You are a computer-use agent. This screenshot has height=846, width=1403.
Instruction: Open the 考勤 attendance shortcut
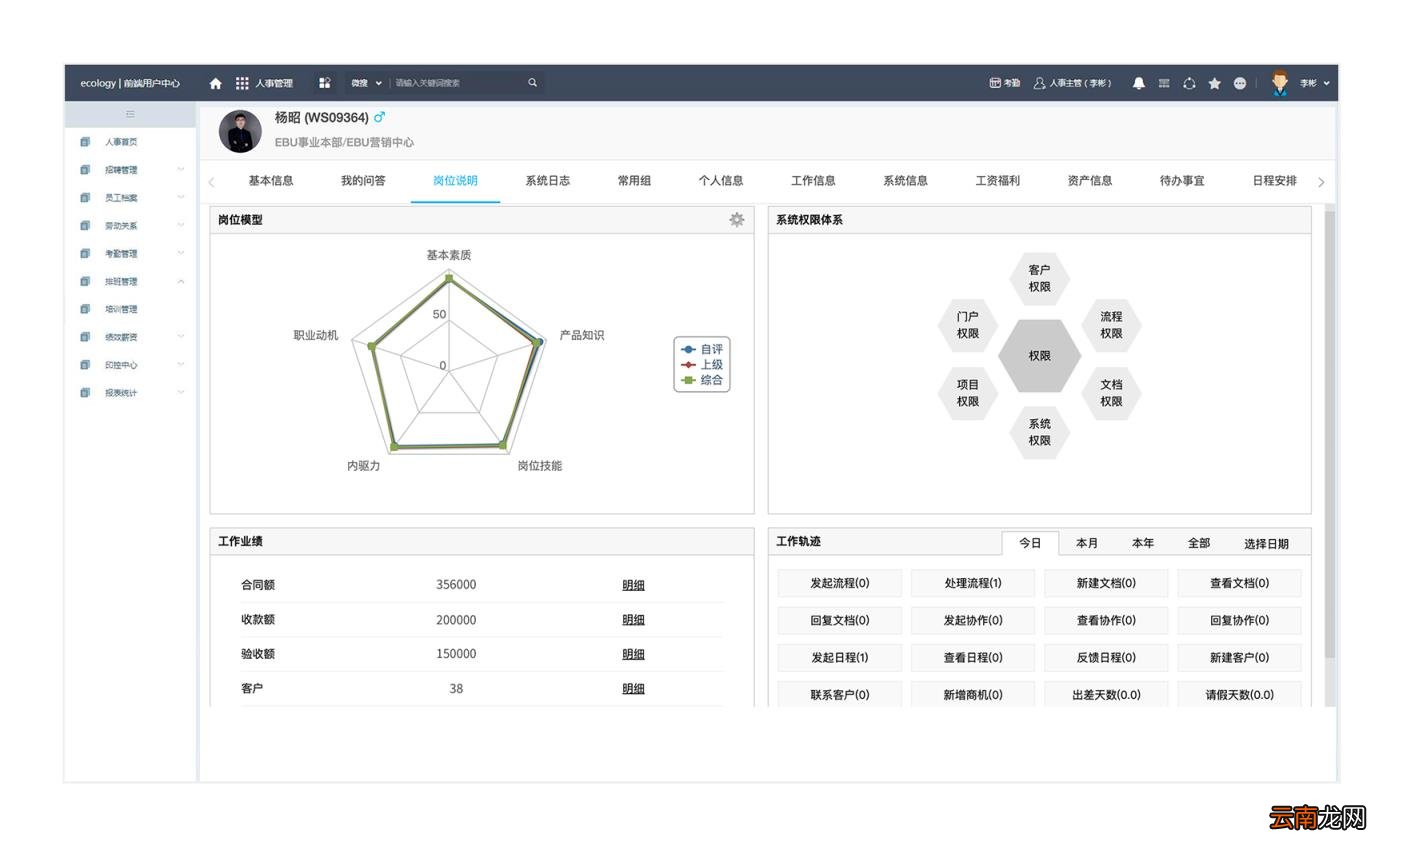pyautogui.click(x=1004, y=83)
